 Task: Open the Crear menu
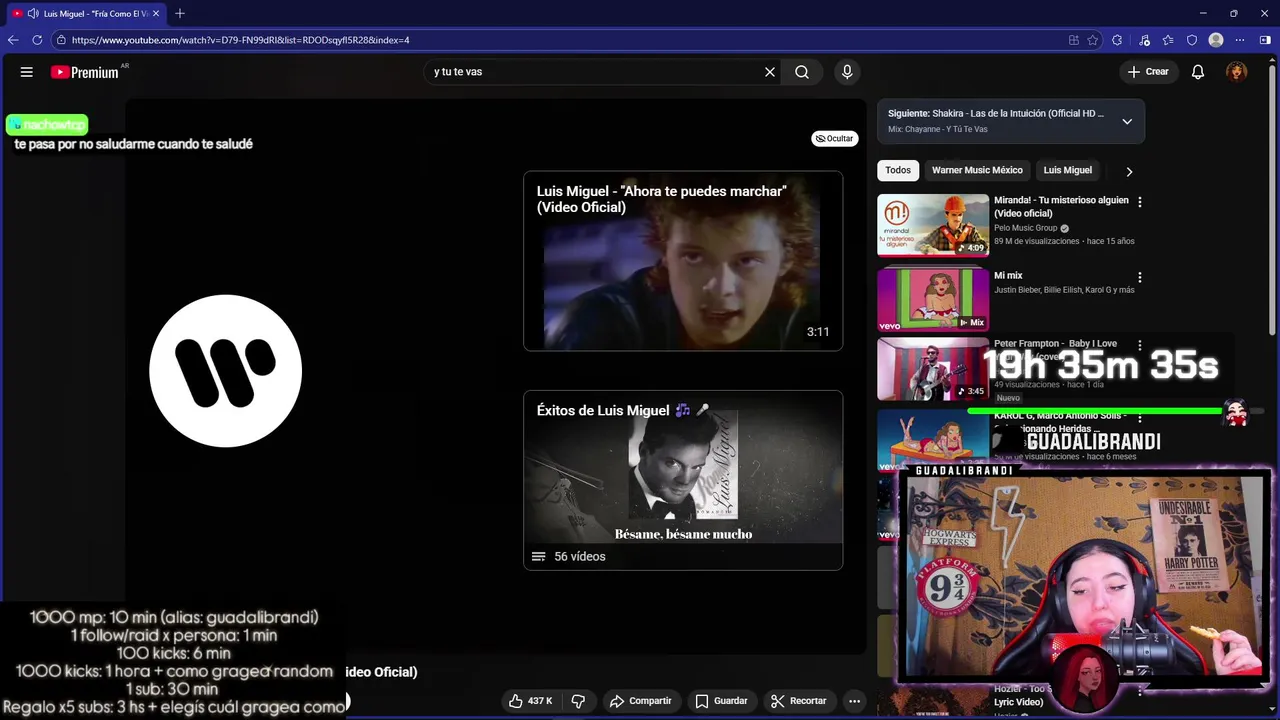1148,72
